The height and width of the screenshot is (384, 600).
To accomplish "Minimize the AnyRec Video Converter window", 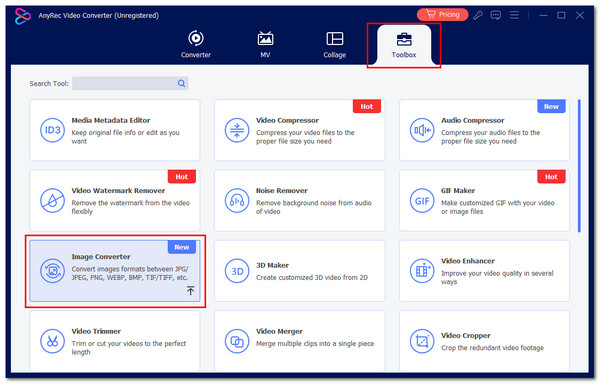I will point(543,15).
